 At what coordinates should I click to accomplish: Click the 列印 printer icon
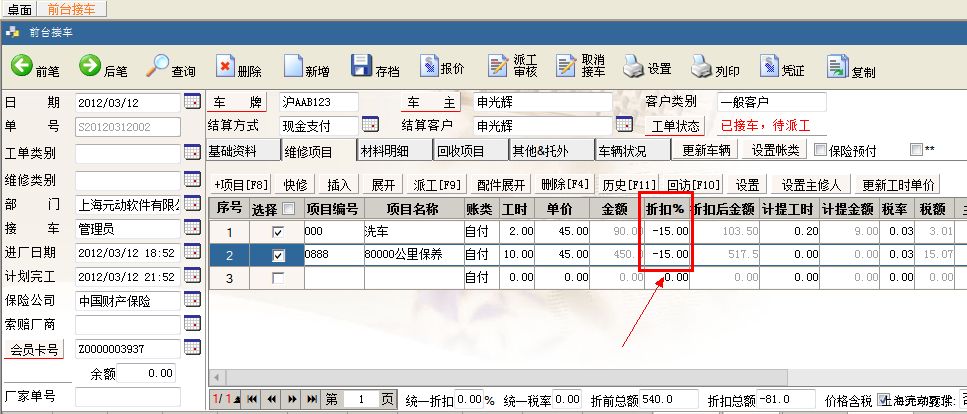click(x=700, y=68)
